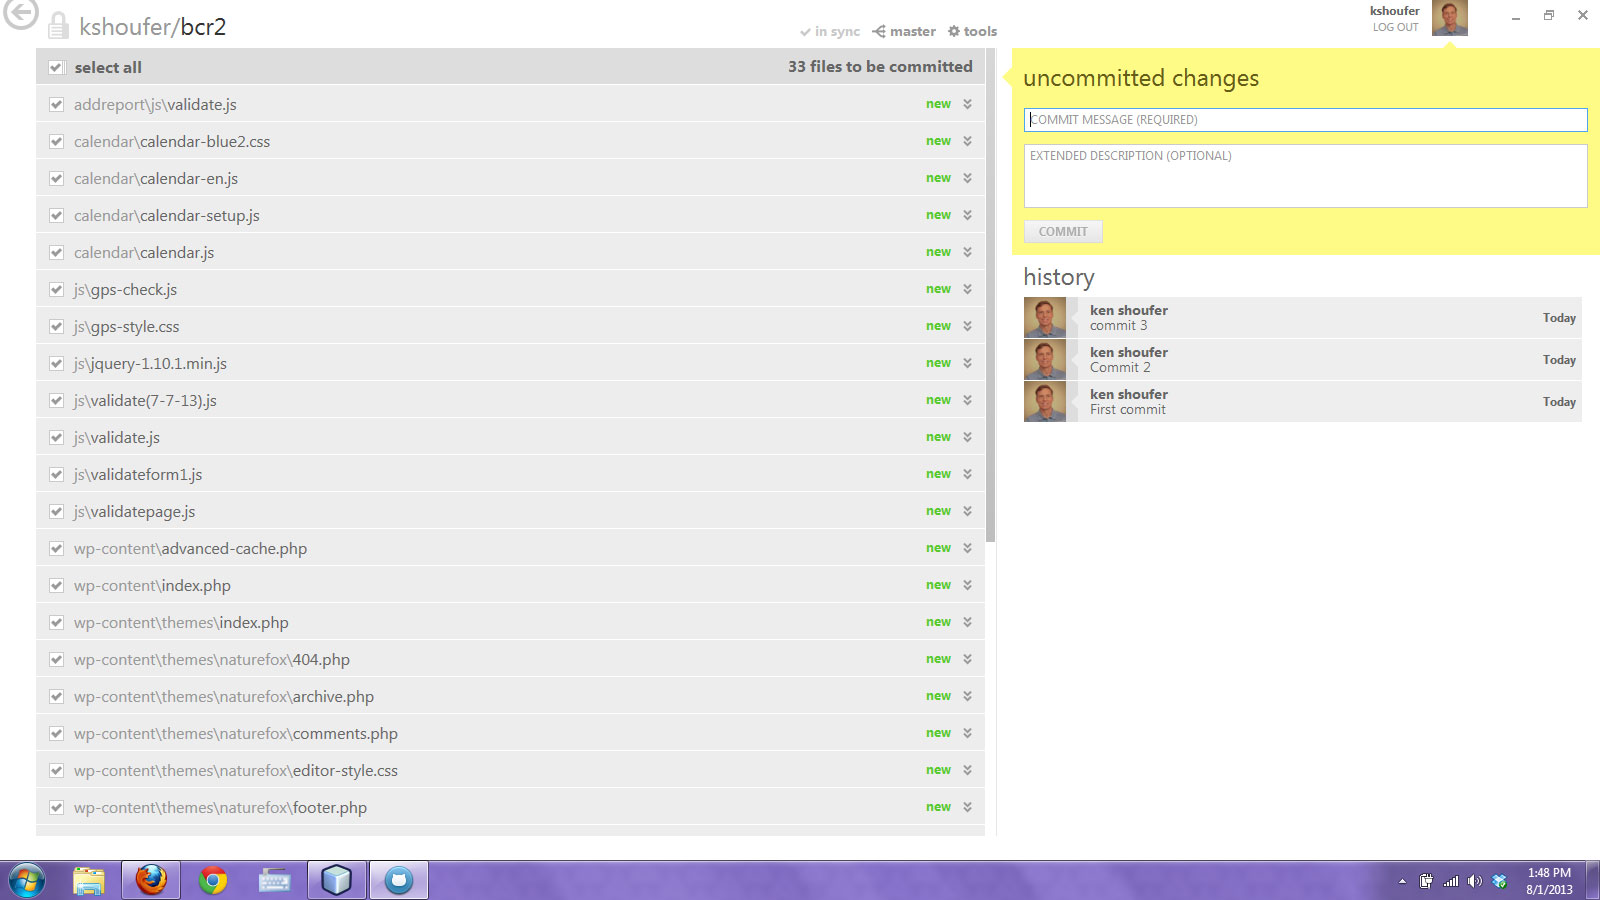The width and height of the screenshot is (1600, 900).
Task: Uncheck calendar-blue2.css checkbox
Action: 56,142
